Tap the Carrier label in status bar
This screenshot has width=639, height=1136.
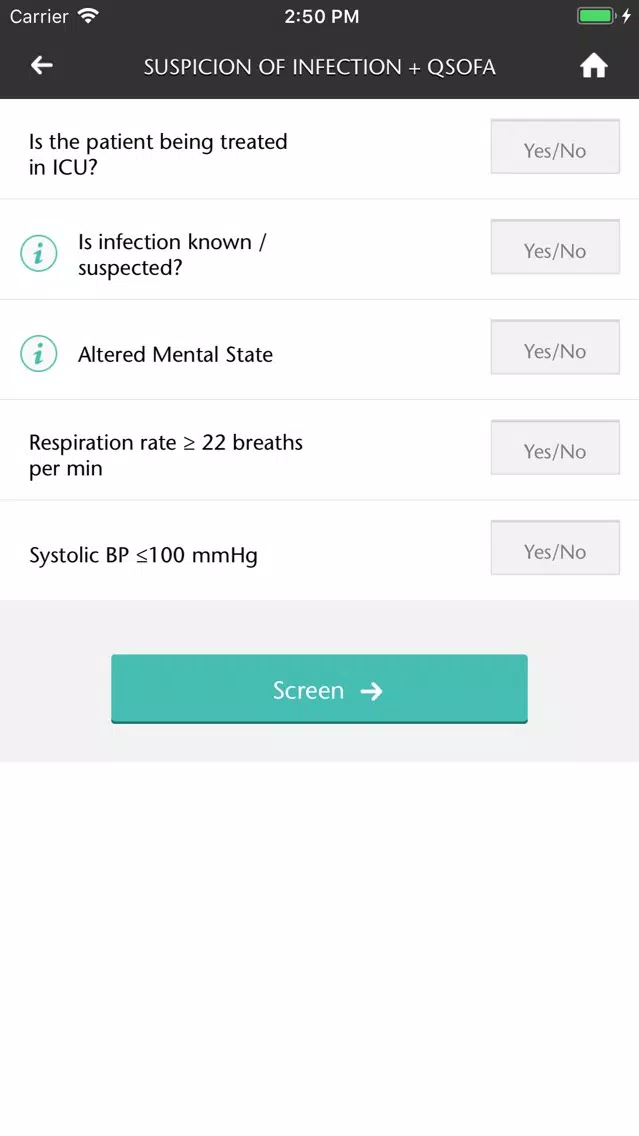pyautogui.click(x=39, y=16)
